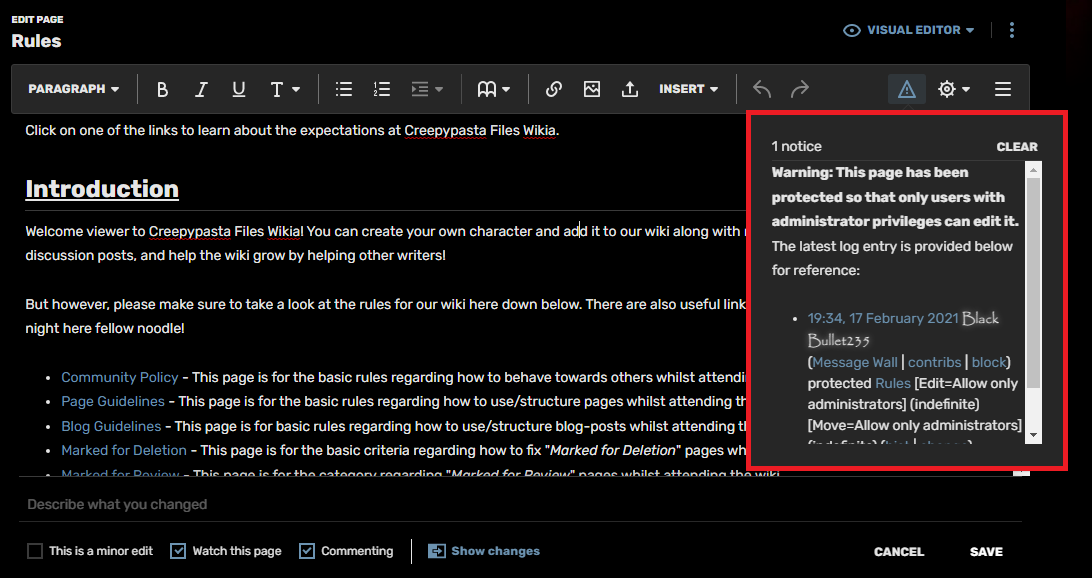This screenshot has height=578, width=1092.
Task: Switch editor mode via VISUAL EDITOR
Action: (909, 31)
